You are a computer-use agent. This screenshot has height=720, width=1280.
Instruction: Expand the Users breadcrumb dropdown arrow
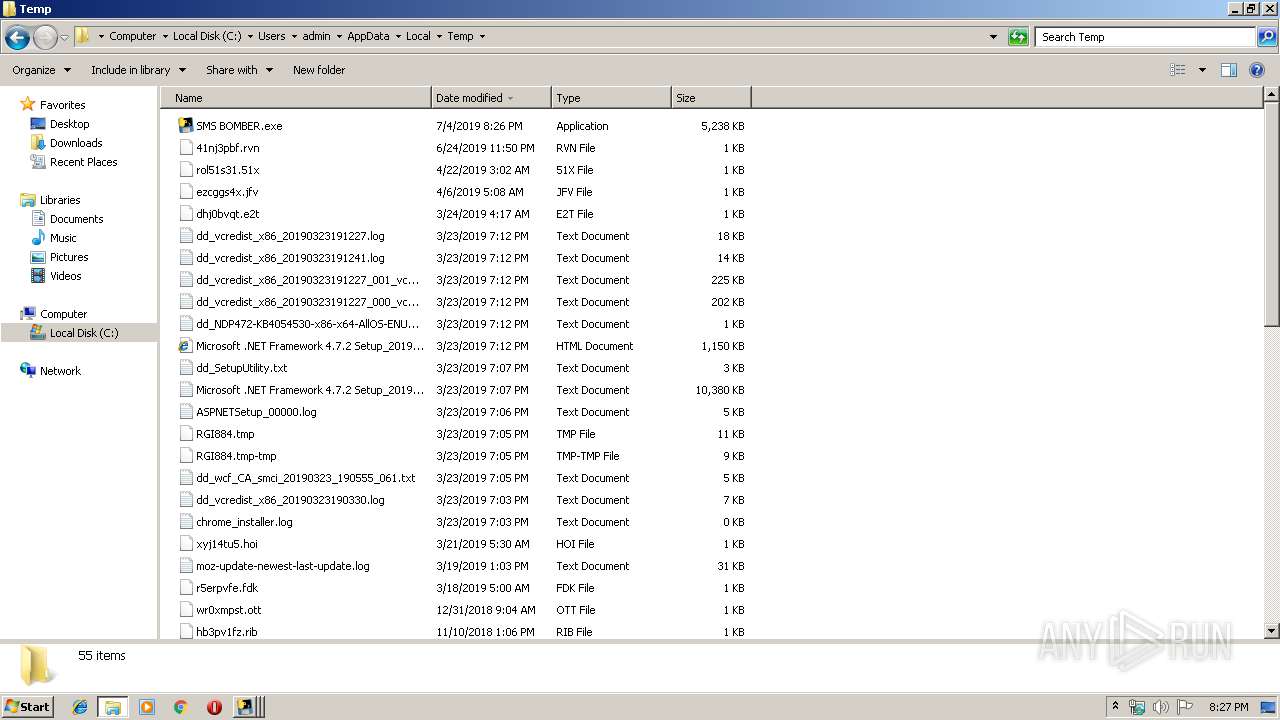293,36
